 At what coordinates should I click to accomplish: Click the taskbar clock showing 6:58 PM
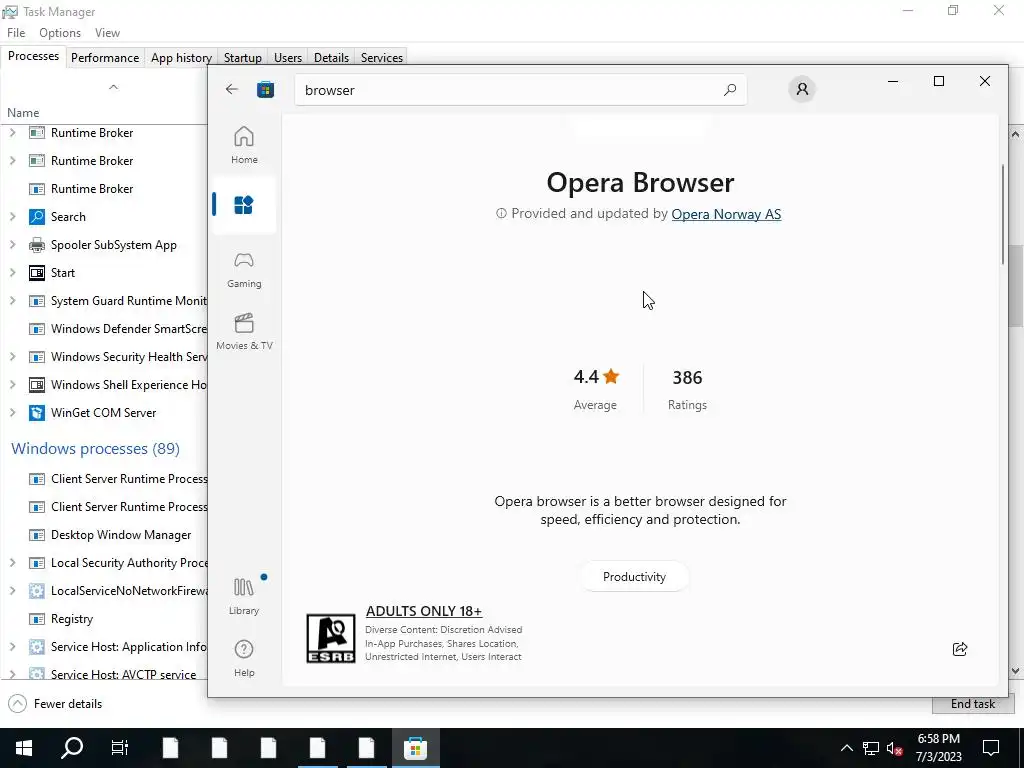[939, 748]
